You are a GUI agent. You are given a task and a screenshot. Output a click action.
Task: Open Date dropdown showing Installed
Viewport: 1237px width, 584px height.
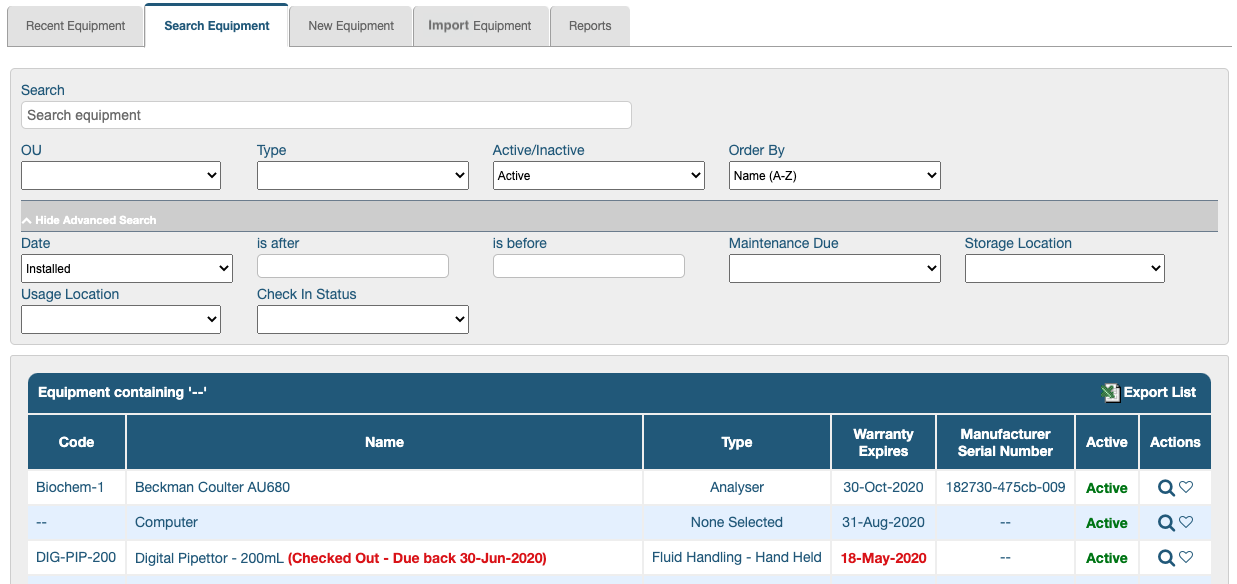(127, 269)
